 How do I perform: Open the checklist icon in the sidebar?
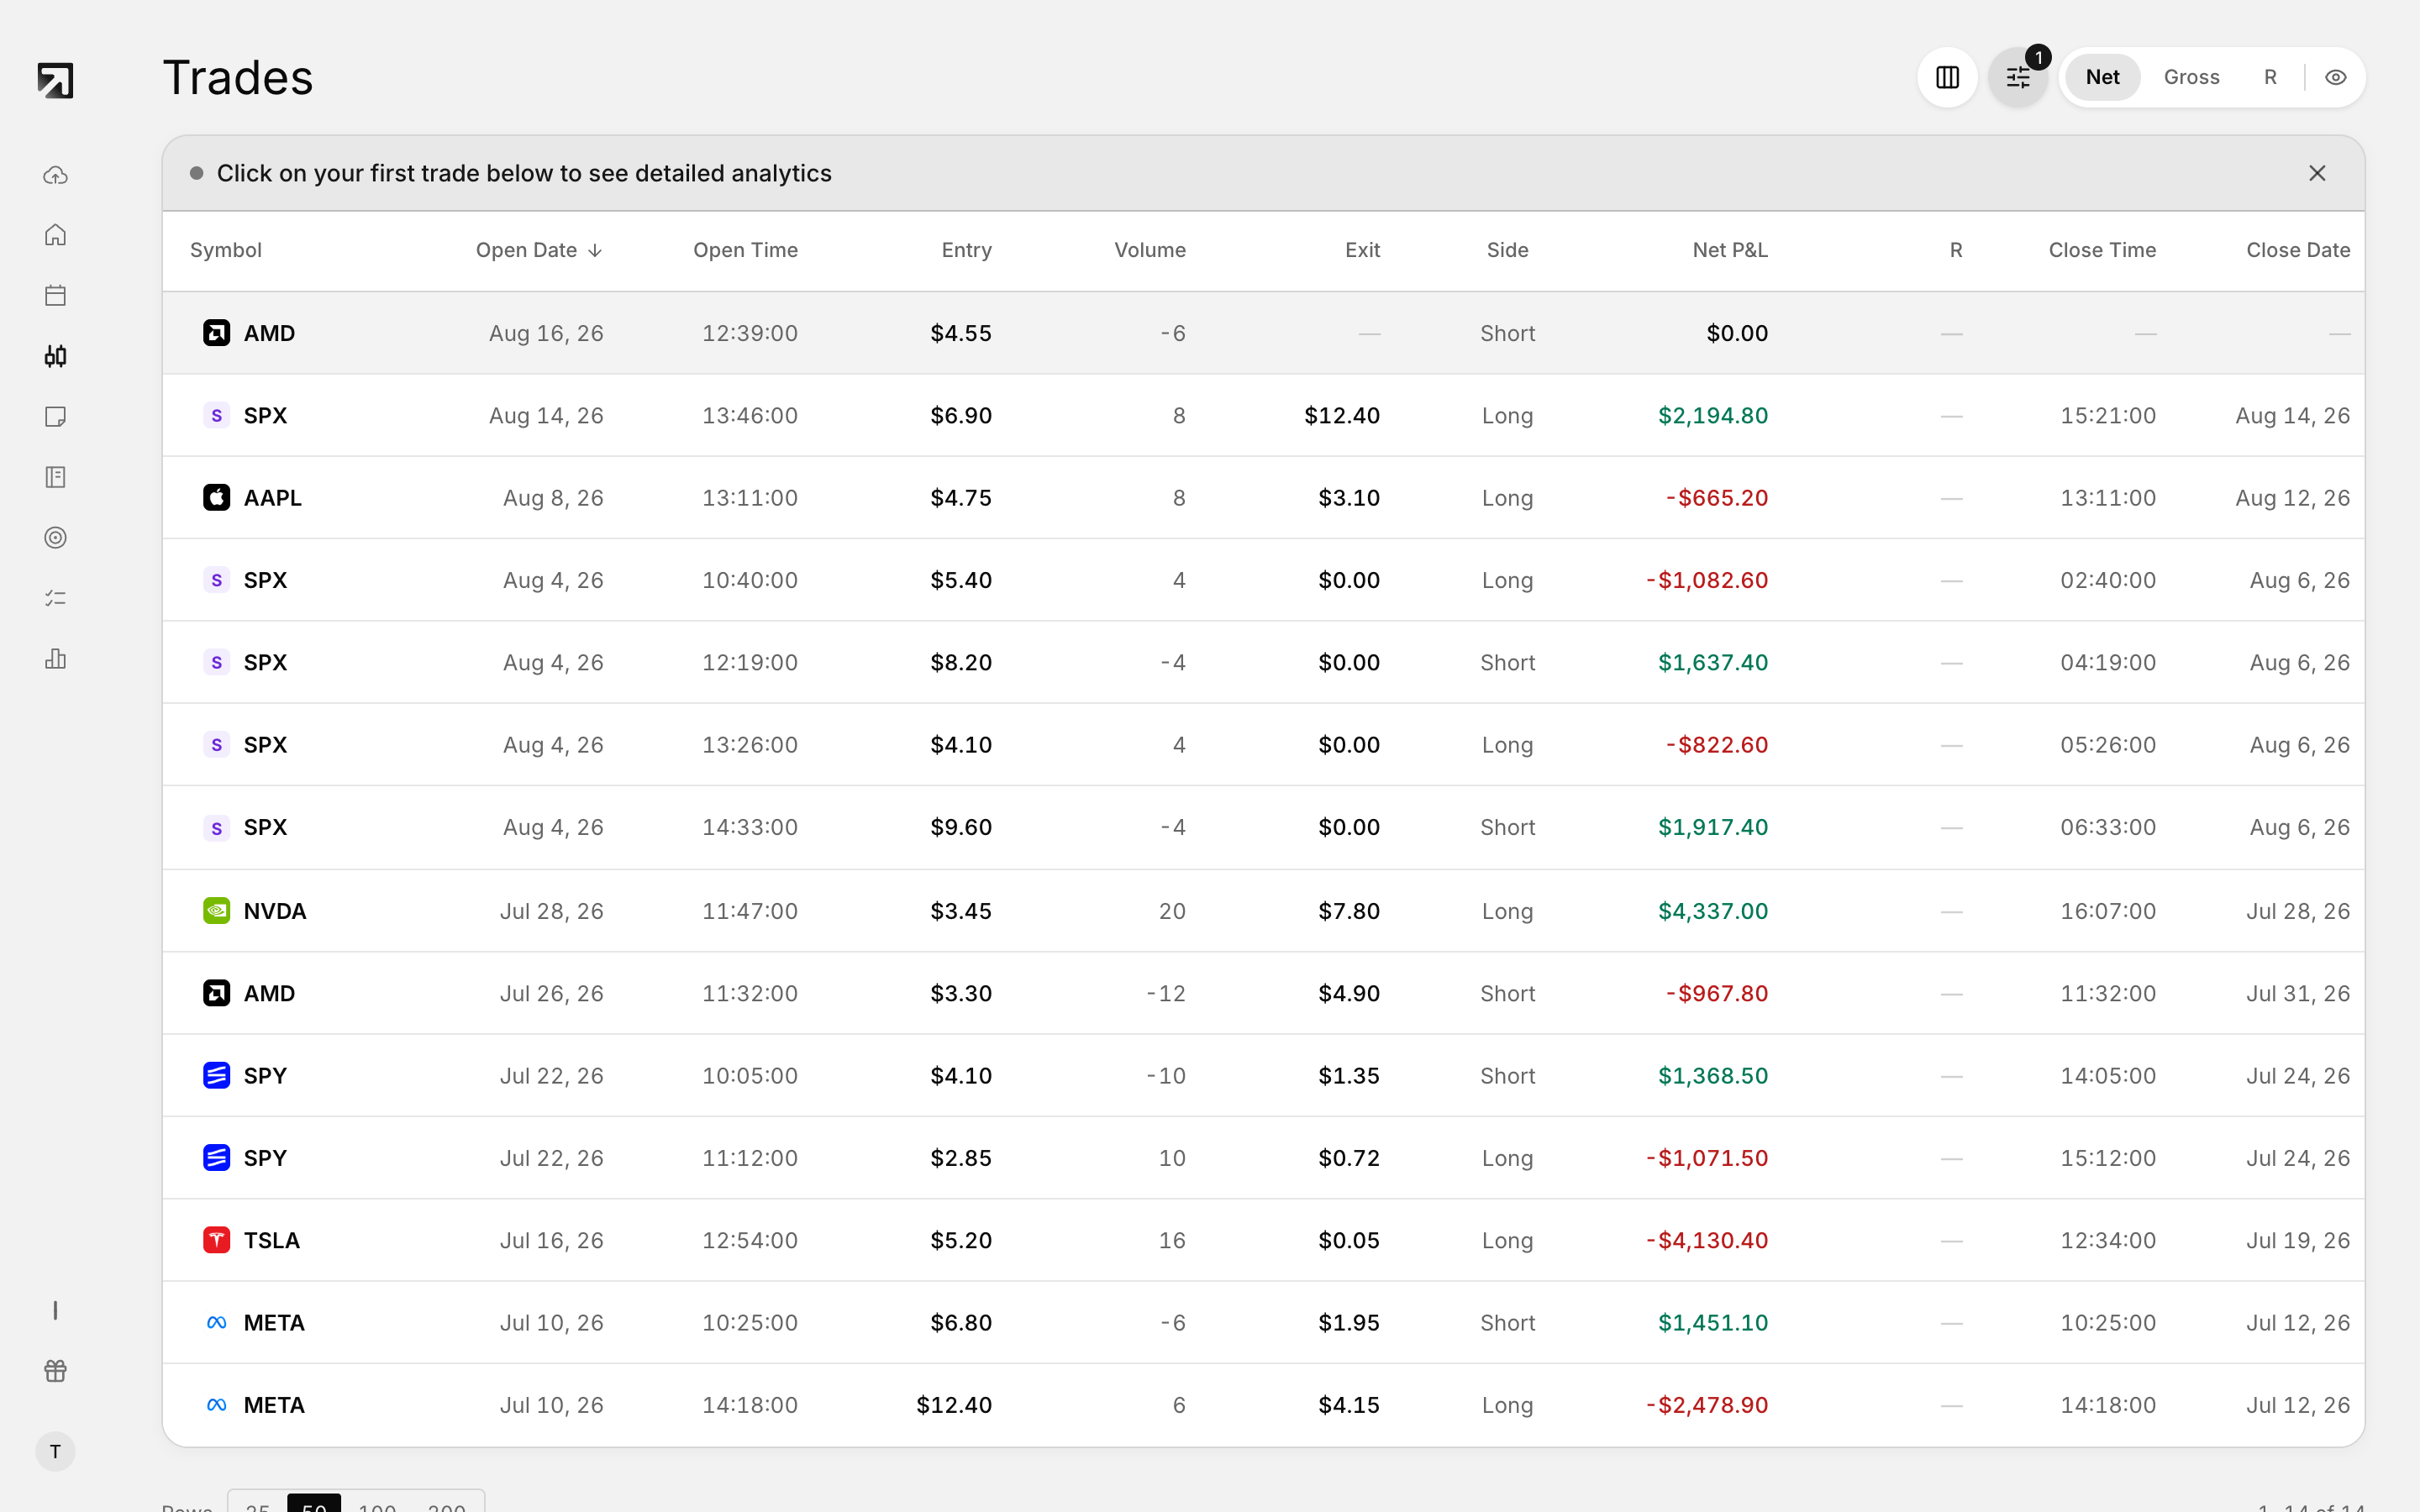point(55,598)
